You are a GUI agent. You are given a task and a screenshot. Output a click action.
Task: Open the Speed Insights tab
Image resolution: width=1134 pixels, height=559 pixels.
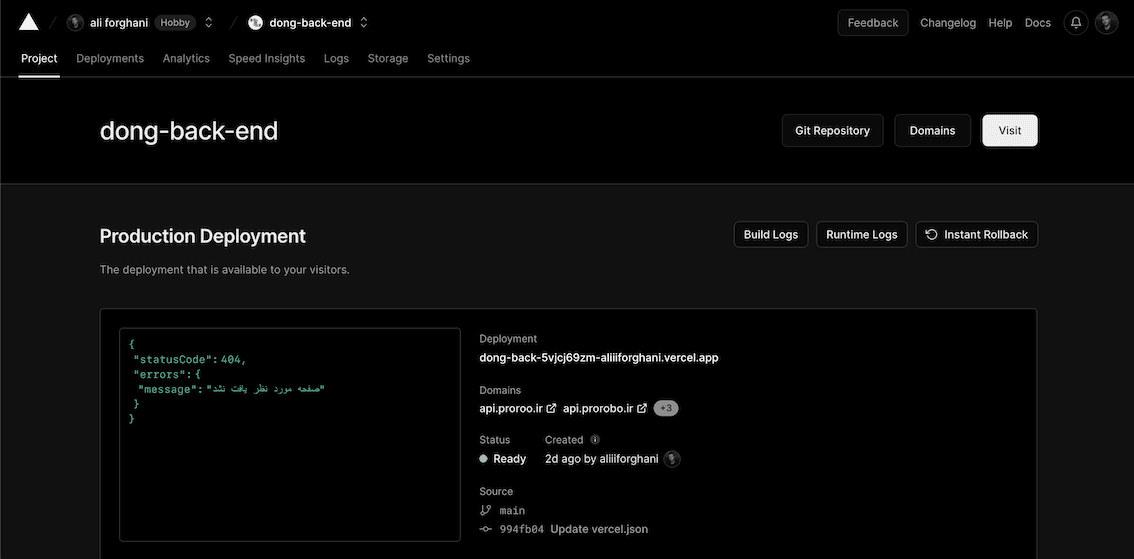click(267, 59)
